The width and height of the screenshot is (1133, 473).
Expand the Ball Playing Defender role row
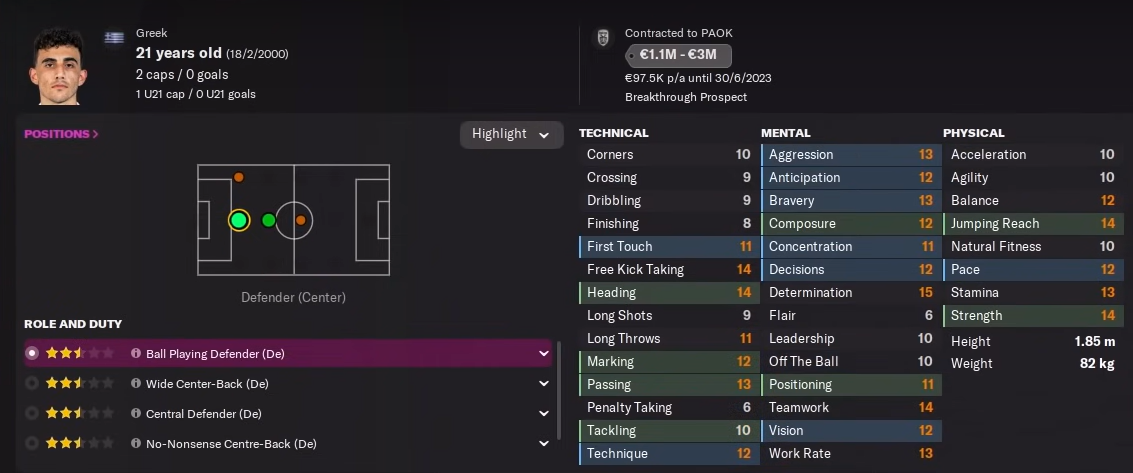(x=543, y=354)
